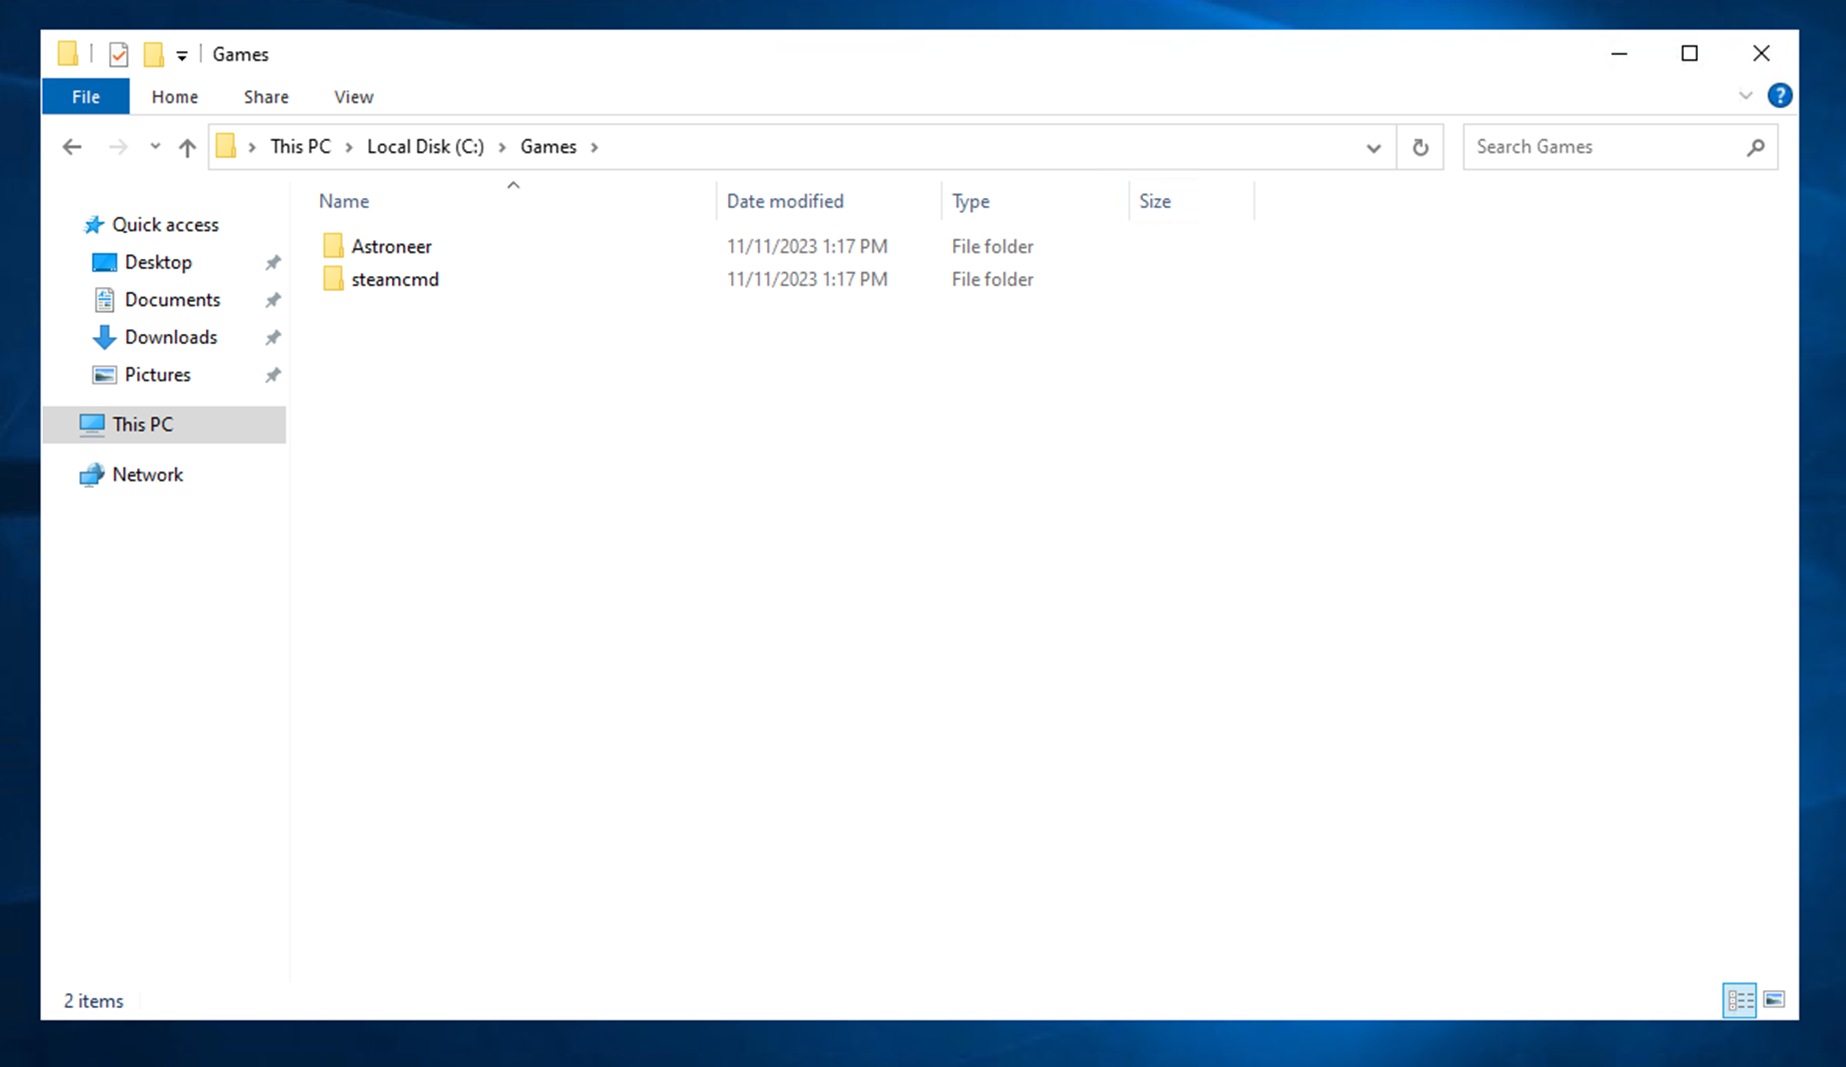Expand the chevron after Games breadcrumb

click(594, 147)
